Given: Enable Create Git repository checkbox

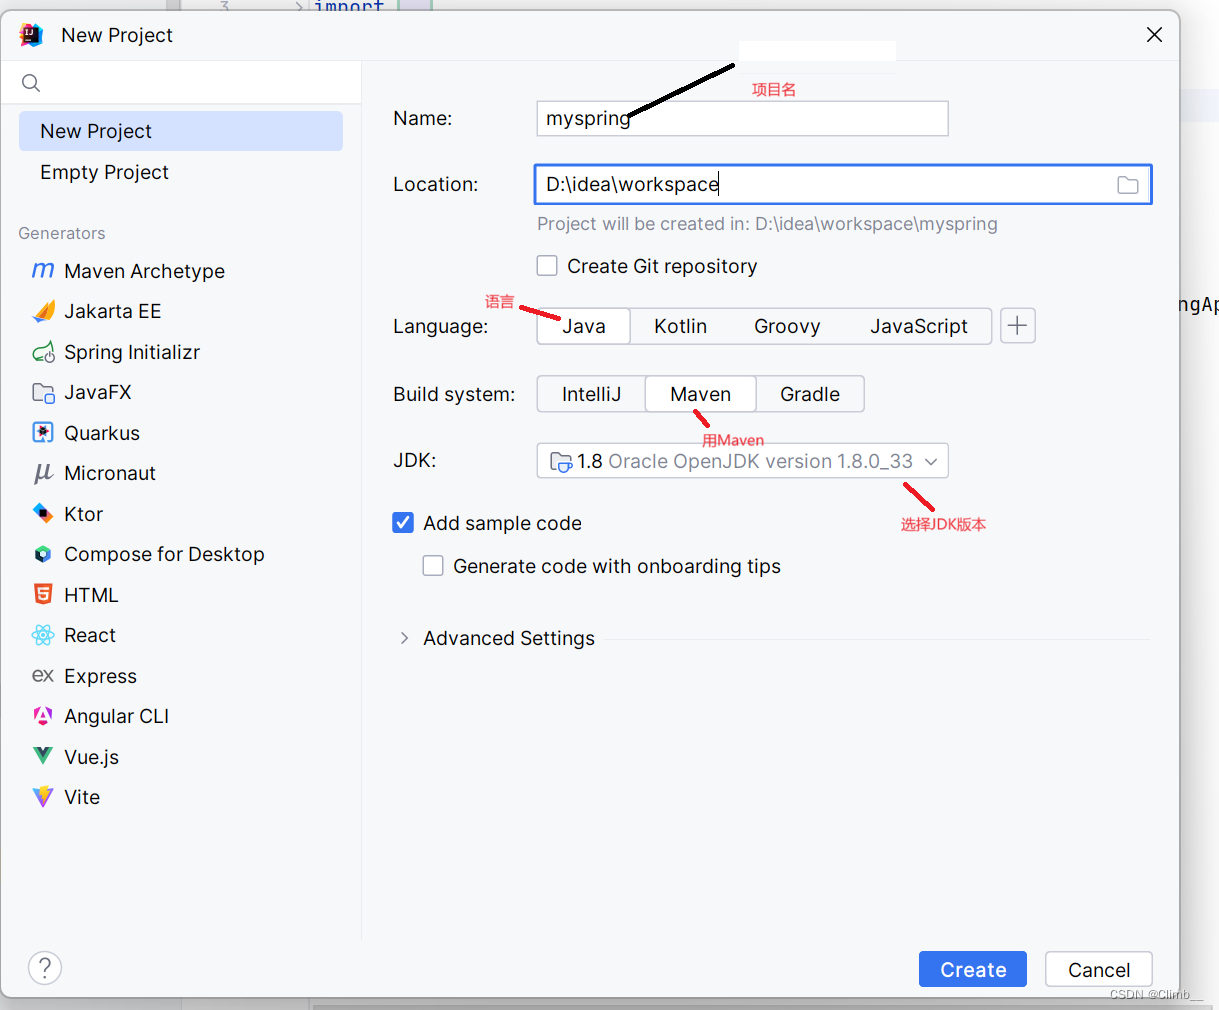Looking at the screenshot, I should (x=547, y=266).
